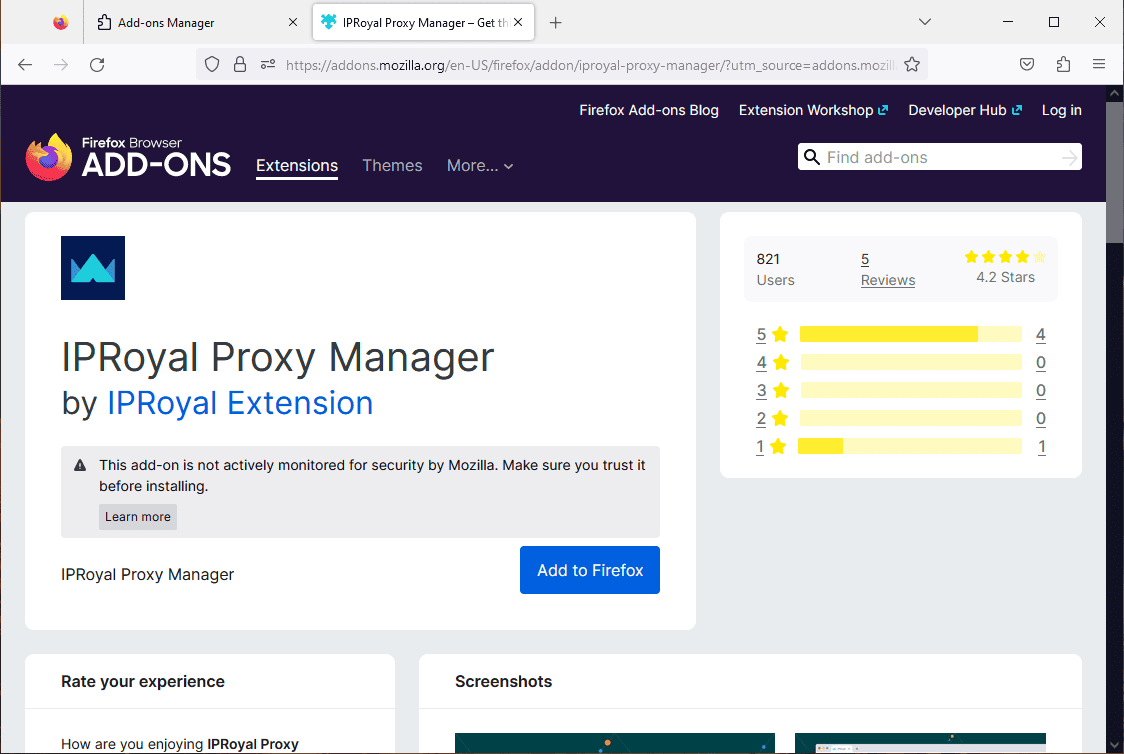
Task: Submit search with the arrow icon
Action: pyautogui.click(x=1069, y=158)
